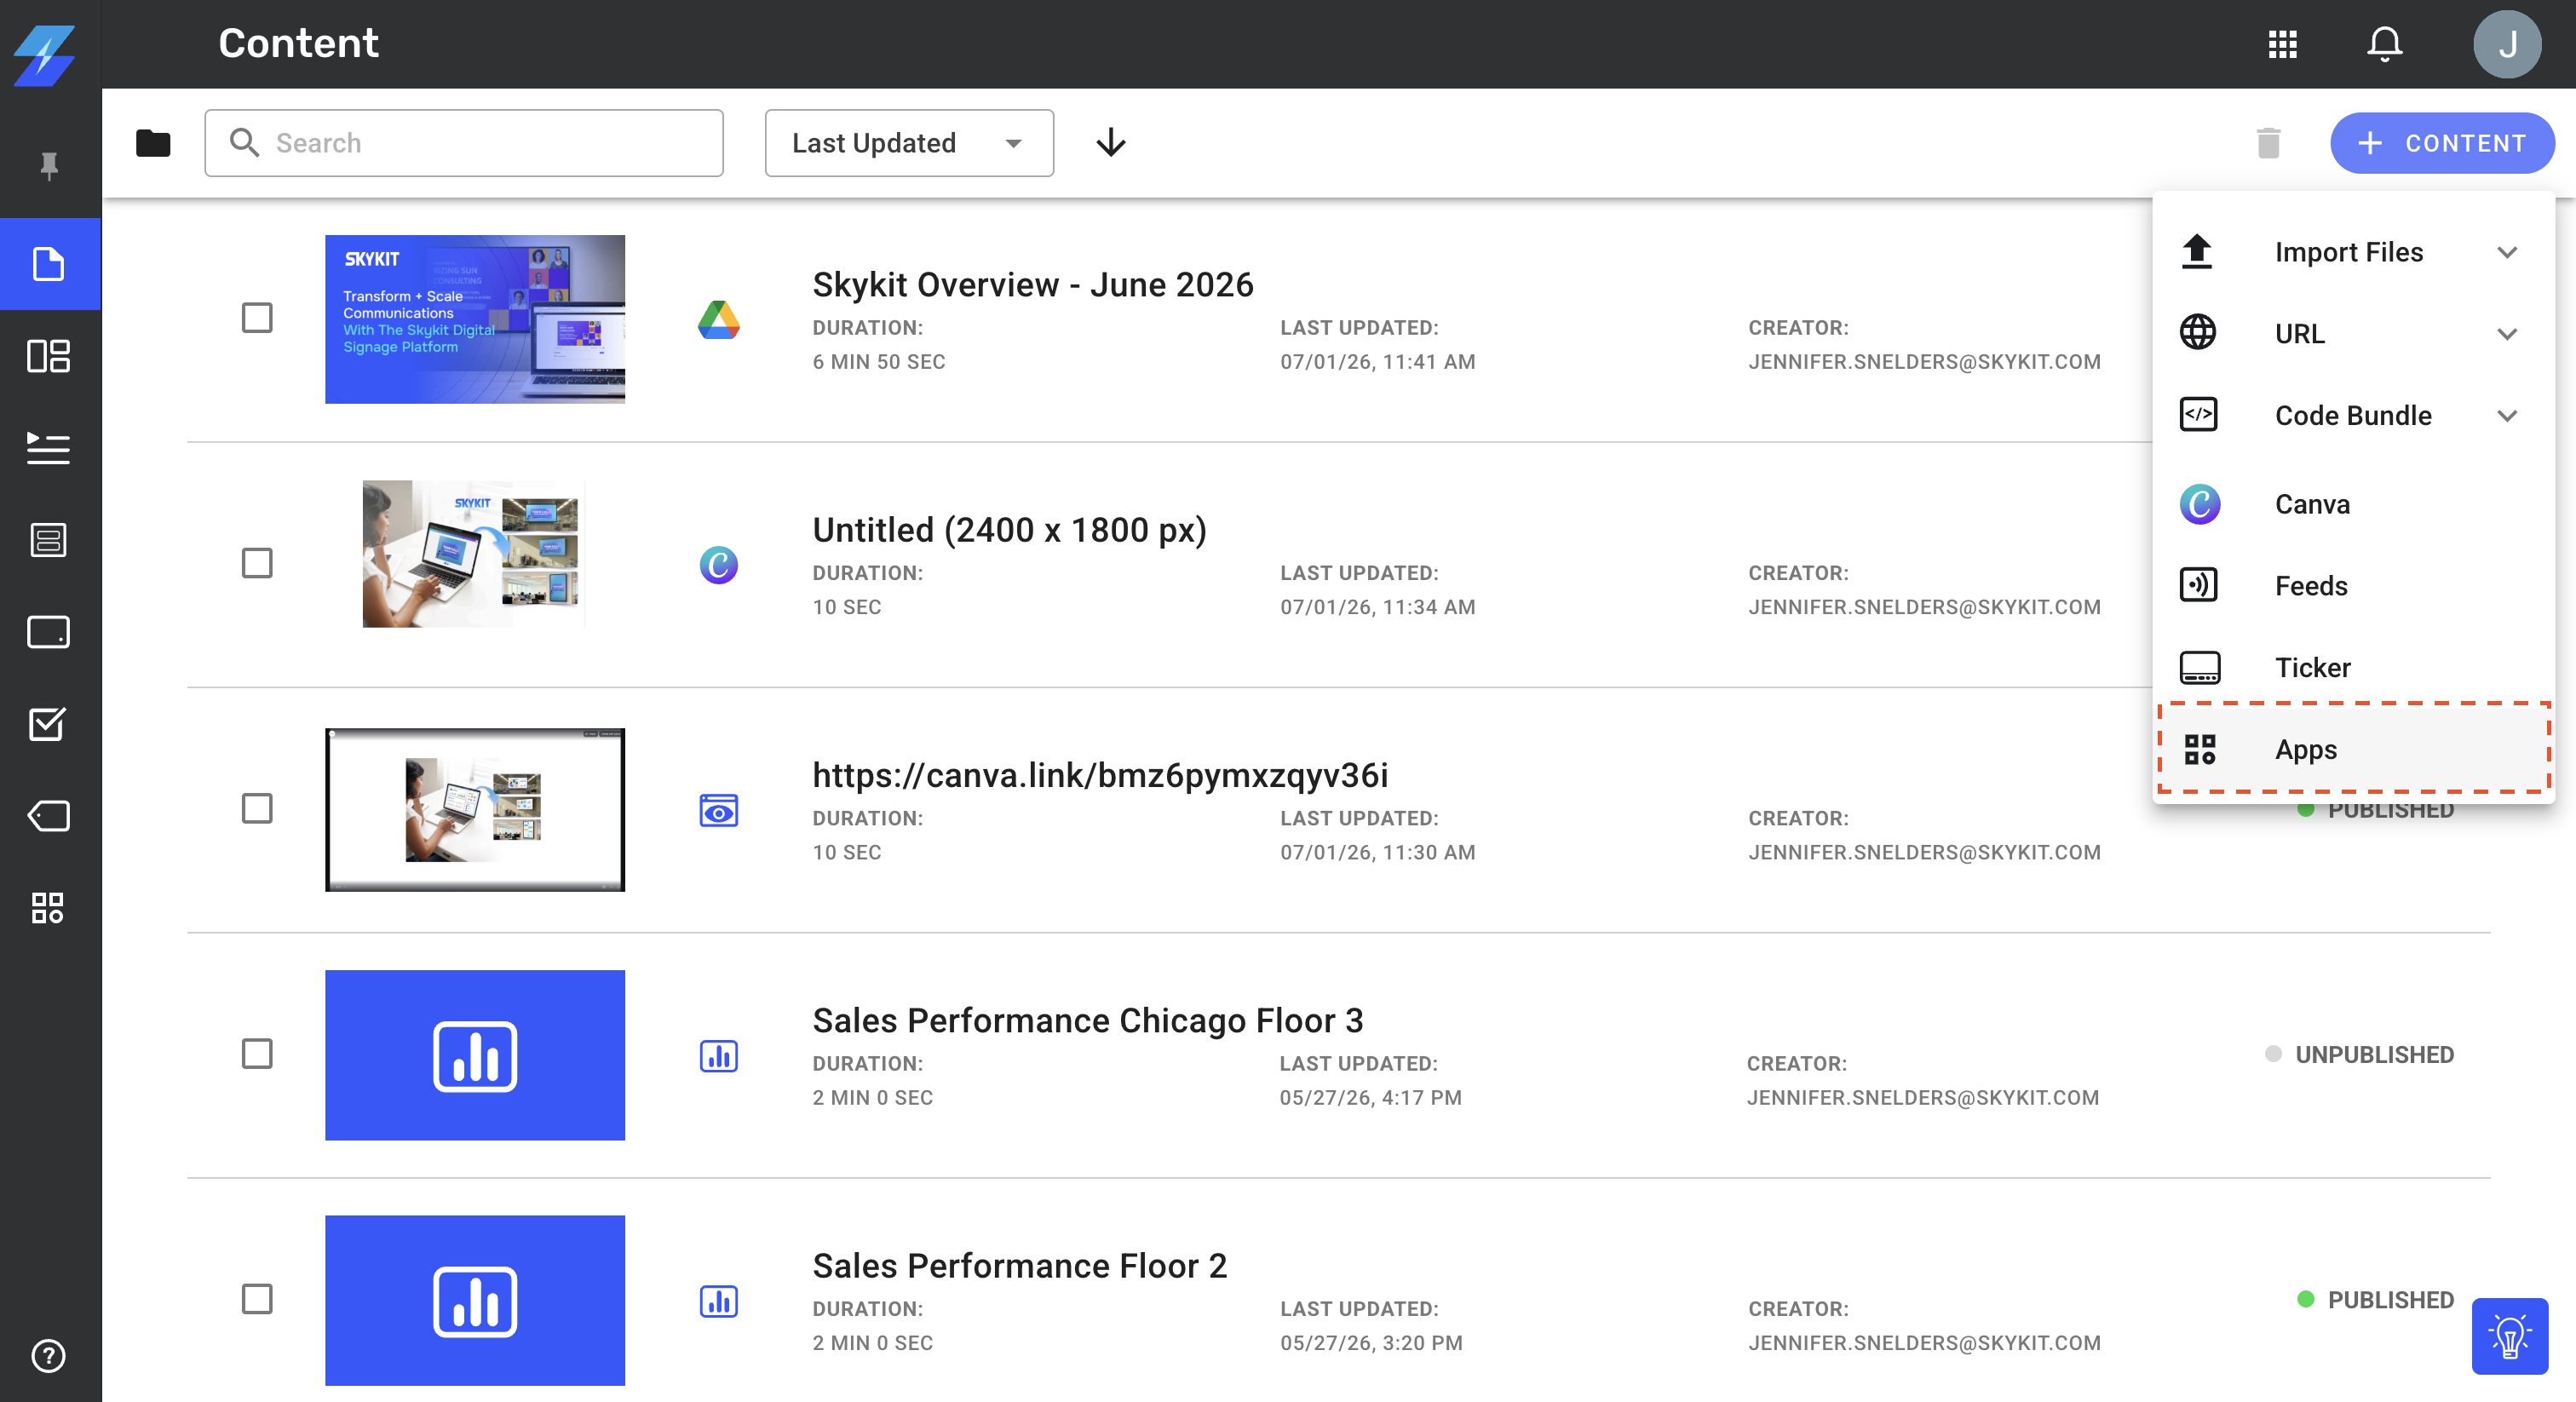Click the web view icon on canva.link row
The width and height of the screenshot is (2576, 1402).
719,810
